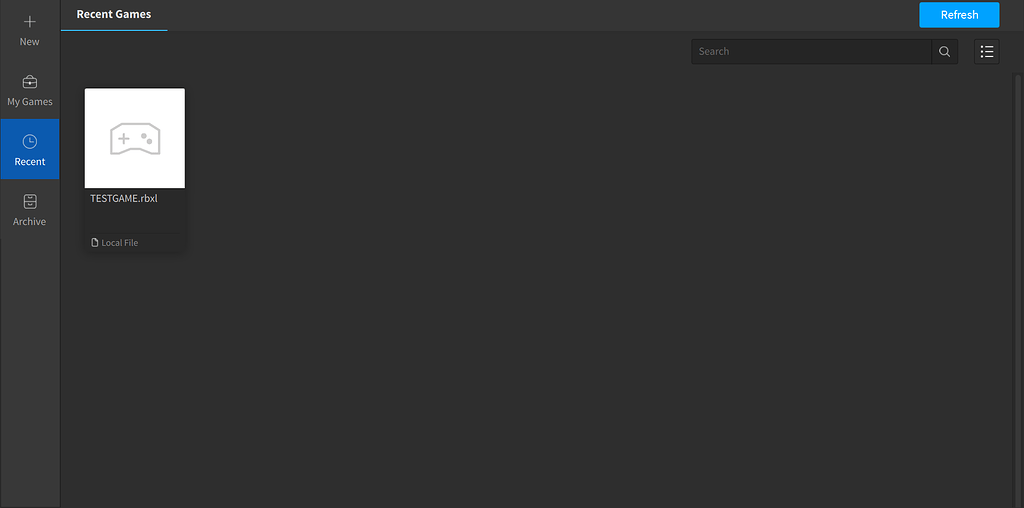The image size is (1024, 508).
Task: Select the Recent Games tab
Action: [114, 15]
